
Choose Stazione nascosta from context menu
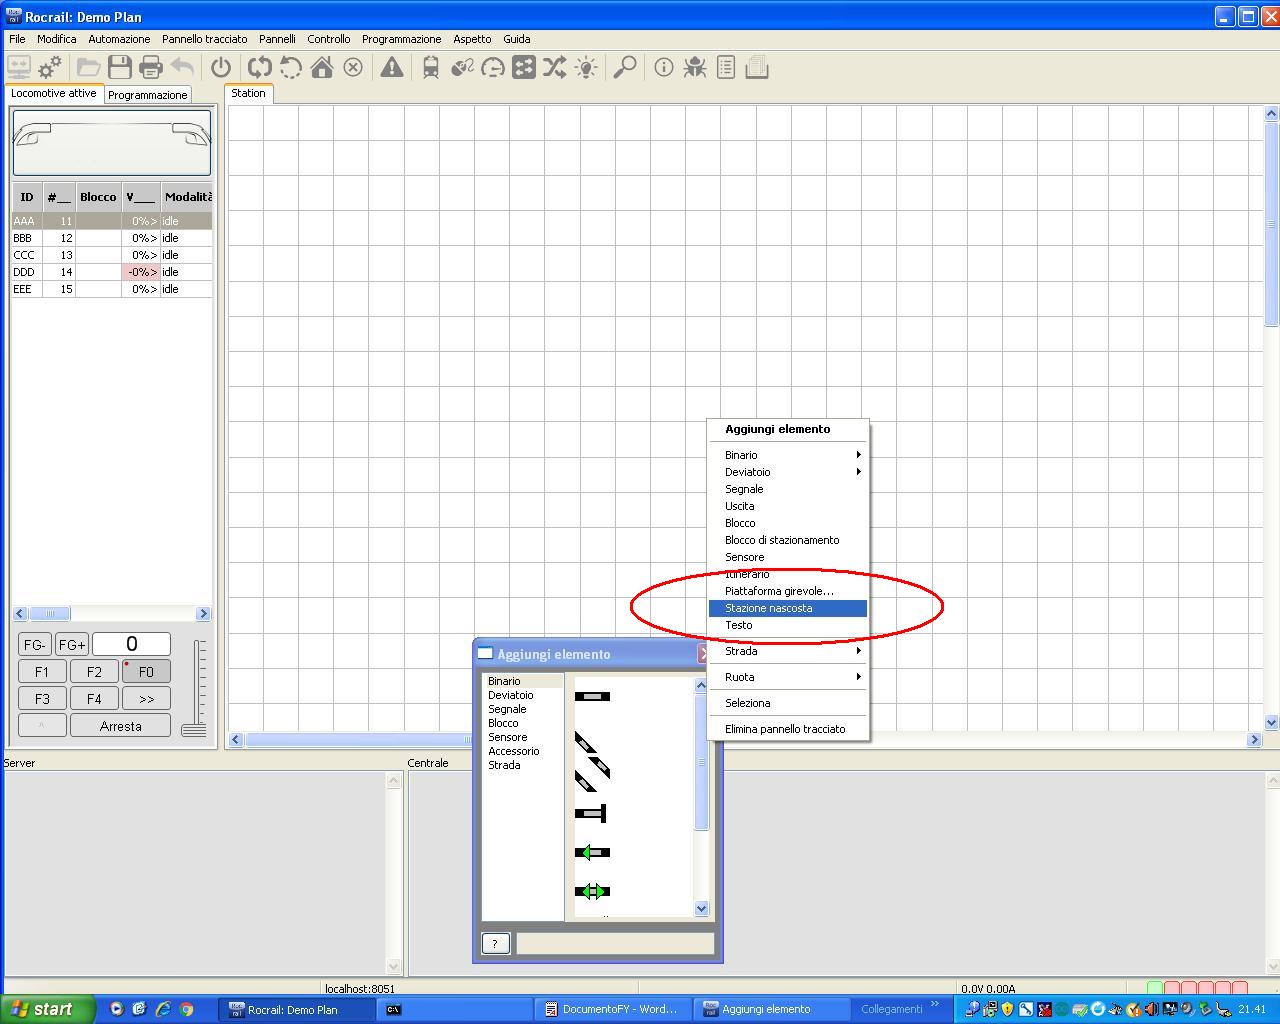coord(788,608)
